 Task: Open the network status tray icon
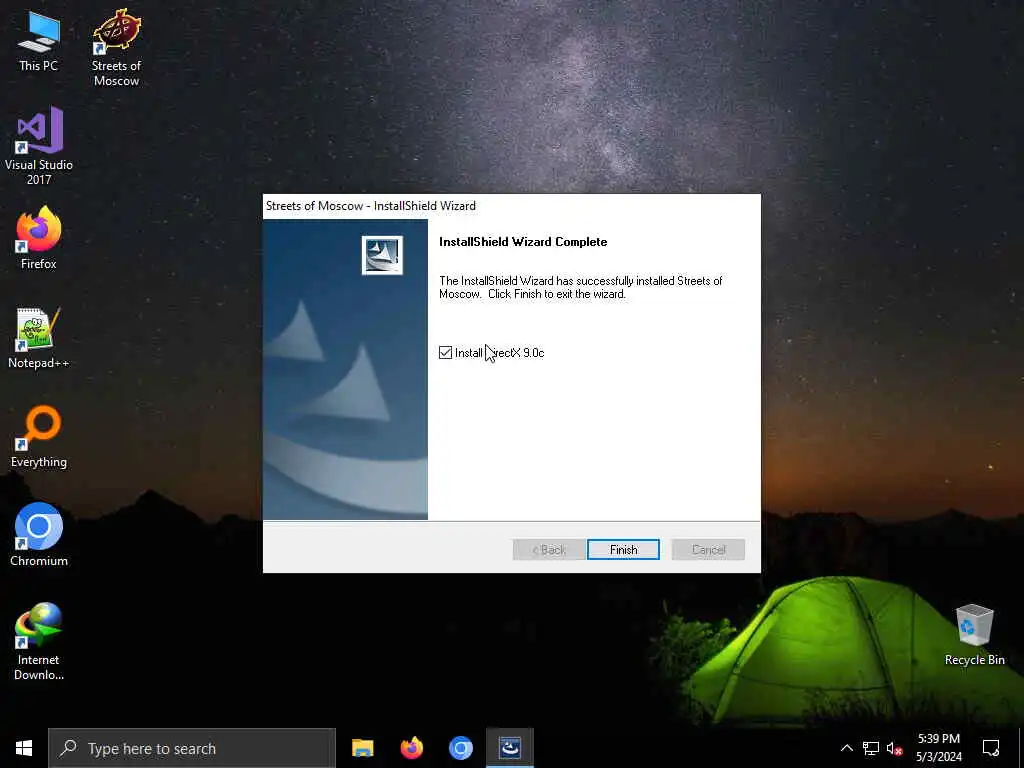(x=871, y=748)
